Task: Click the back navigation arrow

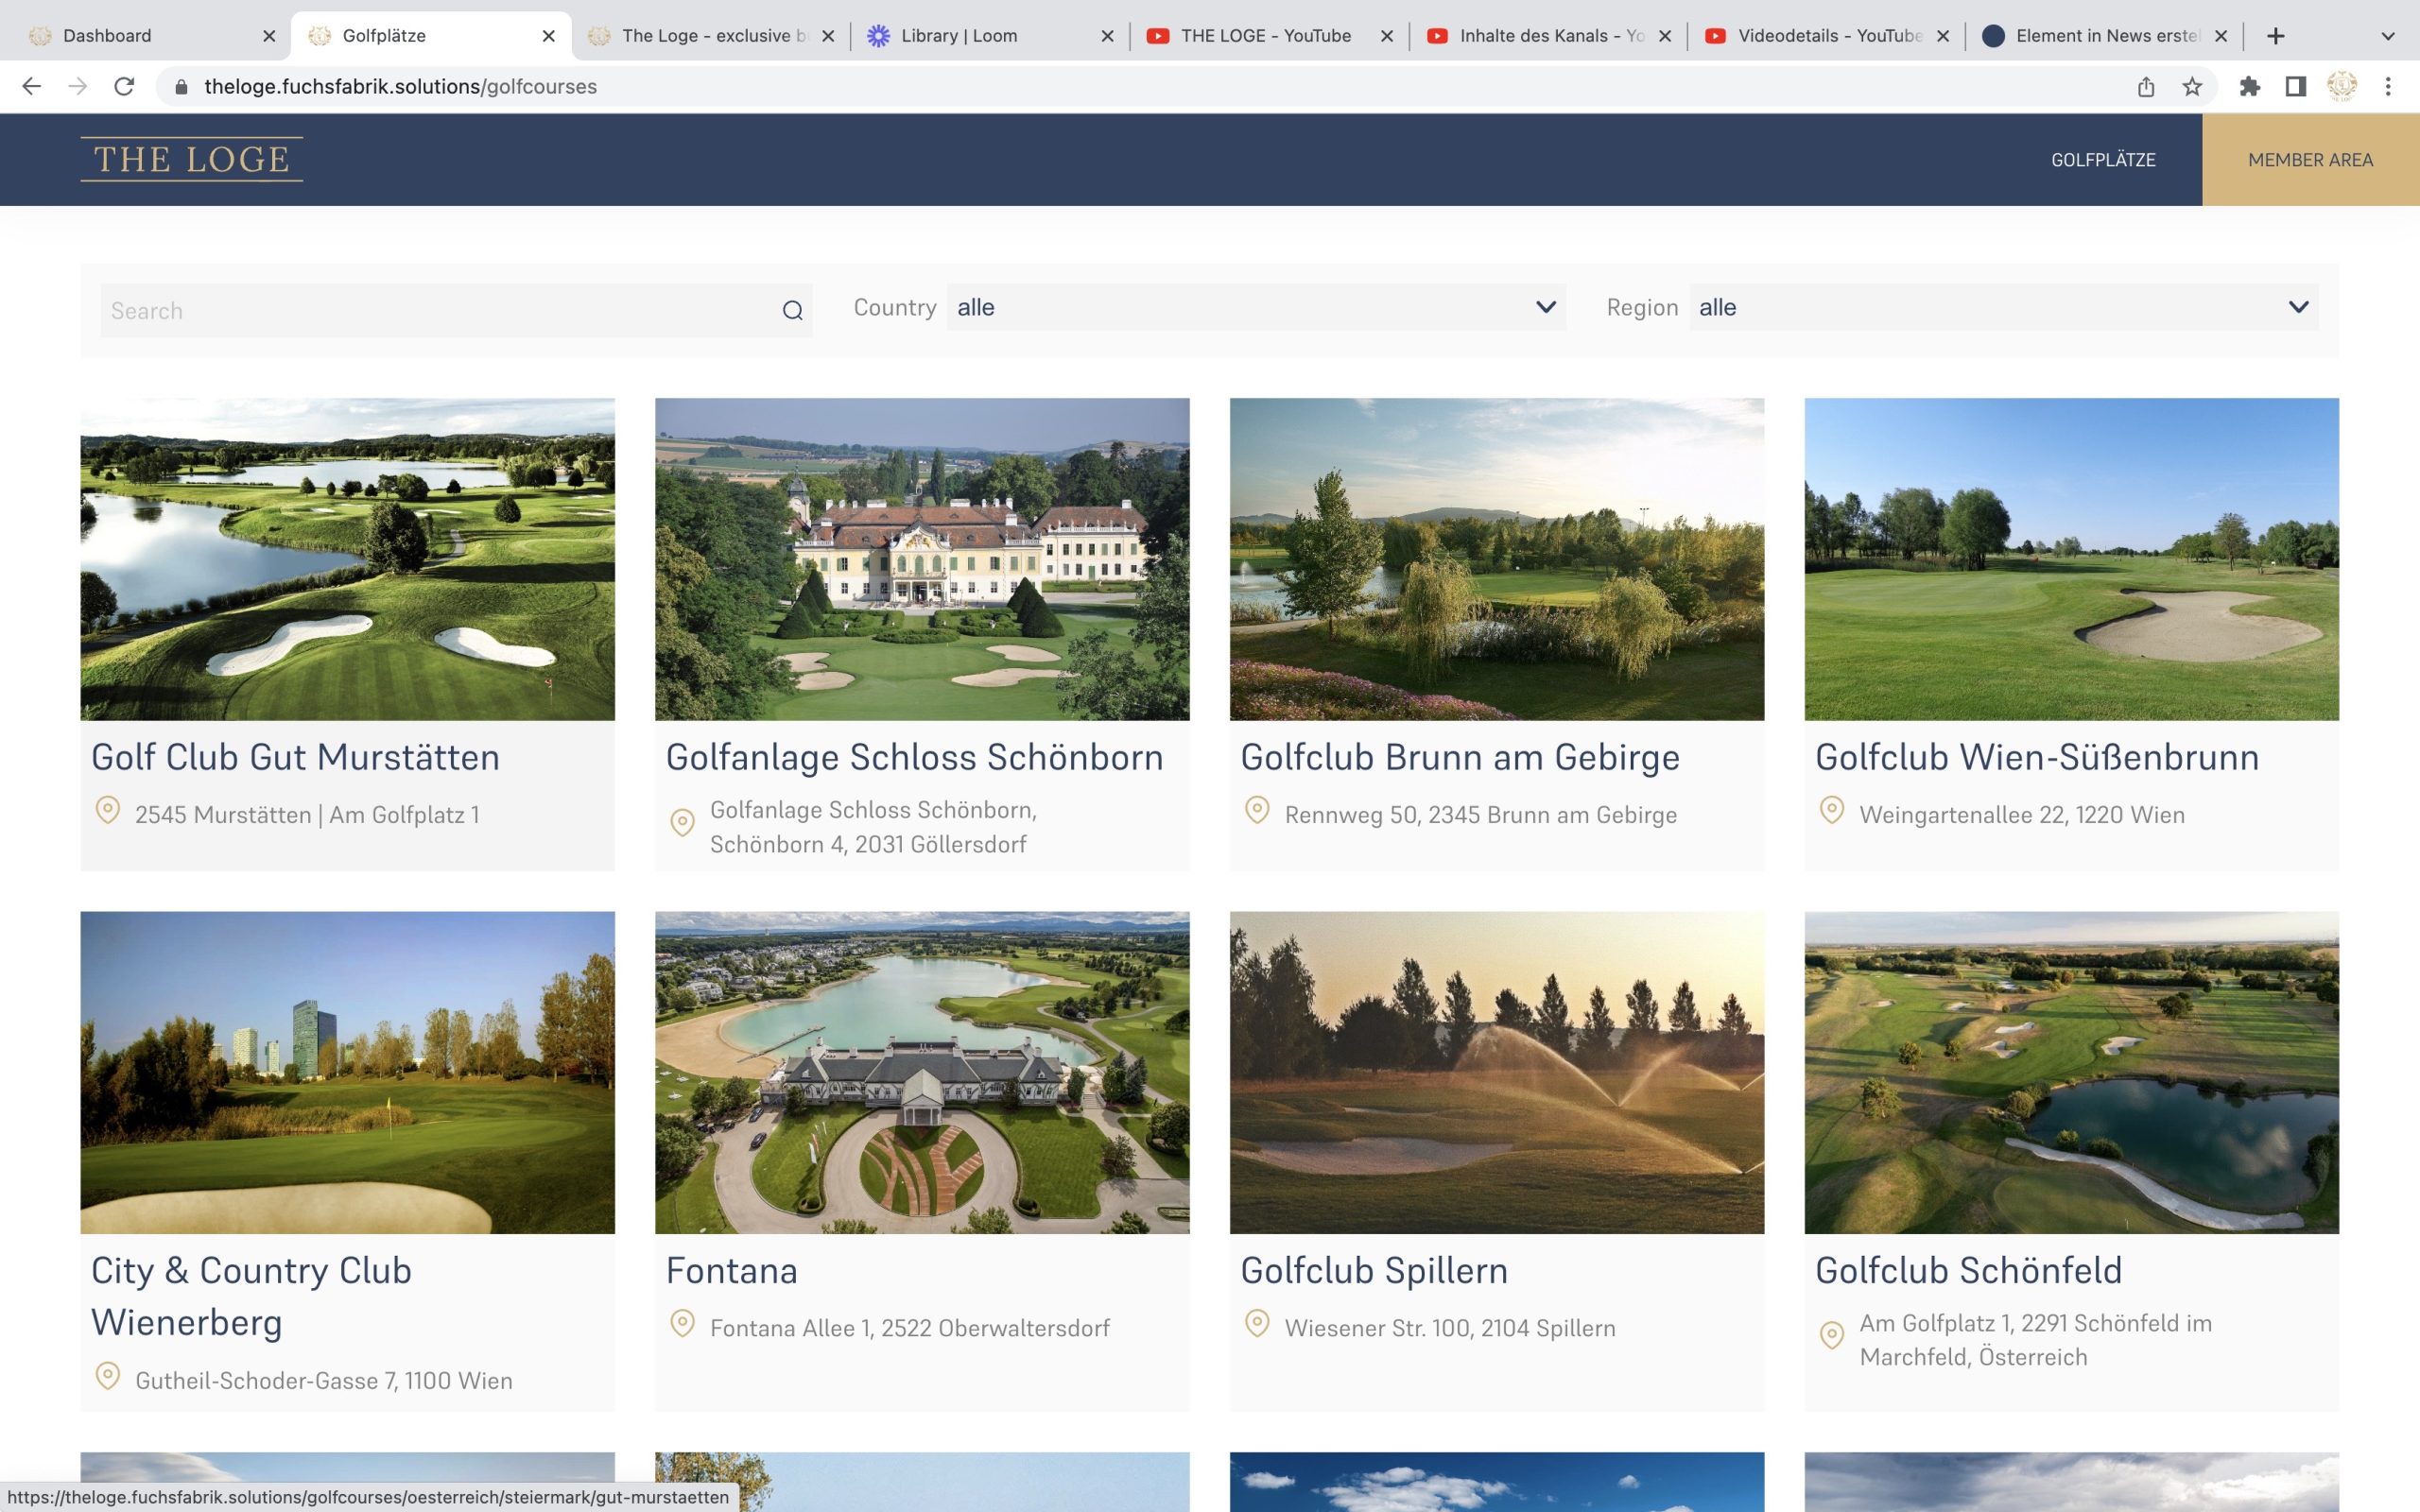Action: point(32,87)
